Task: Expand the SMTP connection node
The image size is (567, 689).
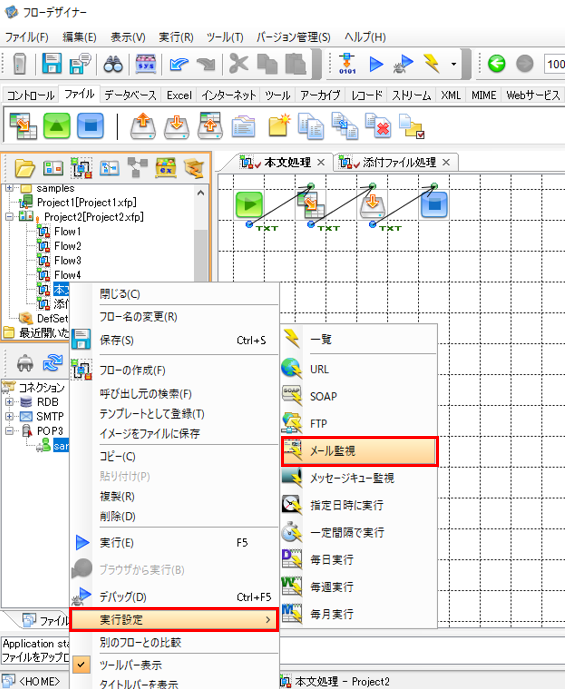Action: [9, 416]
